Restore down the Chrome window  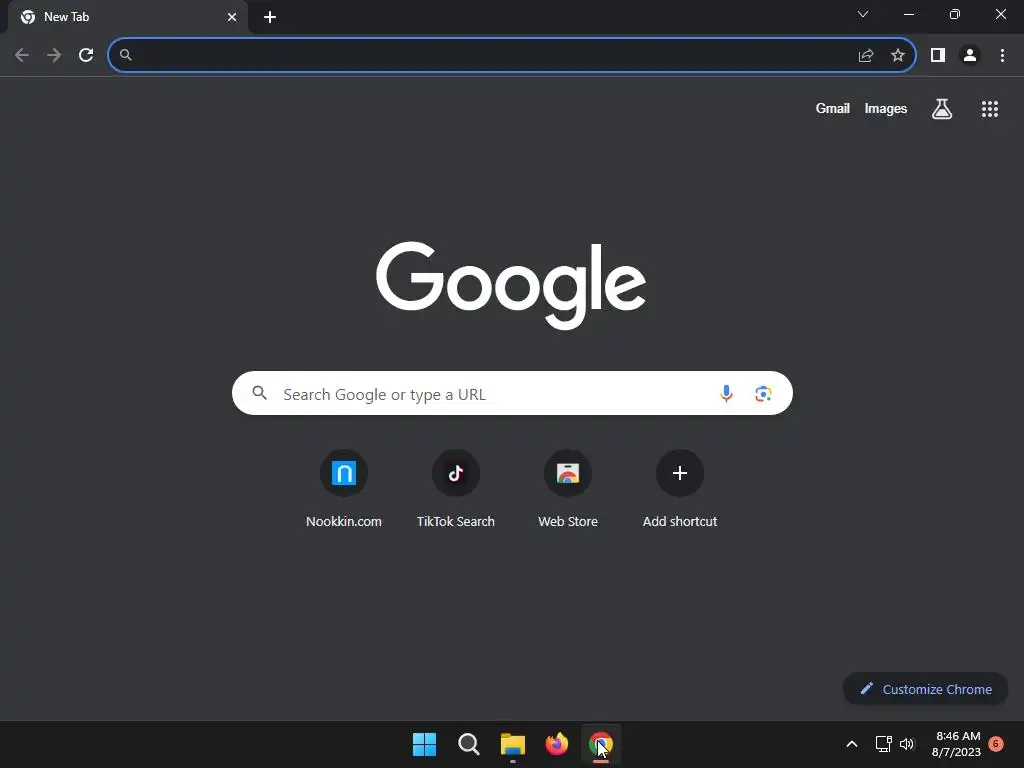tap(955, 14)
